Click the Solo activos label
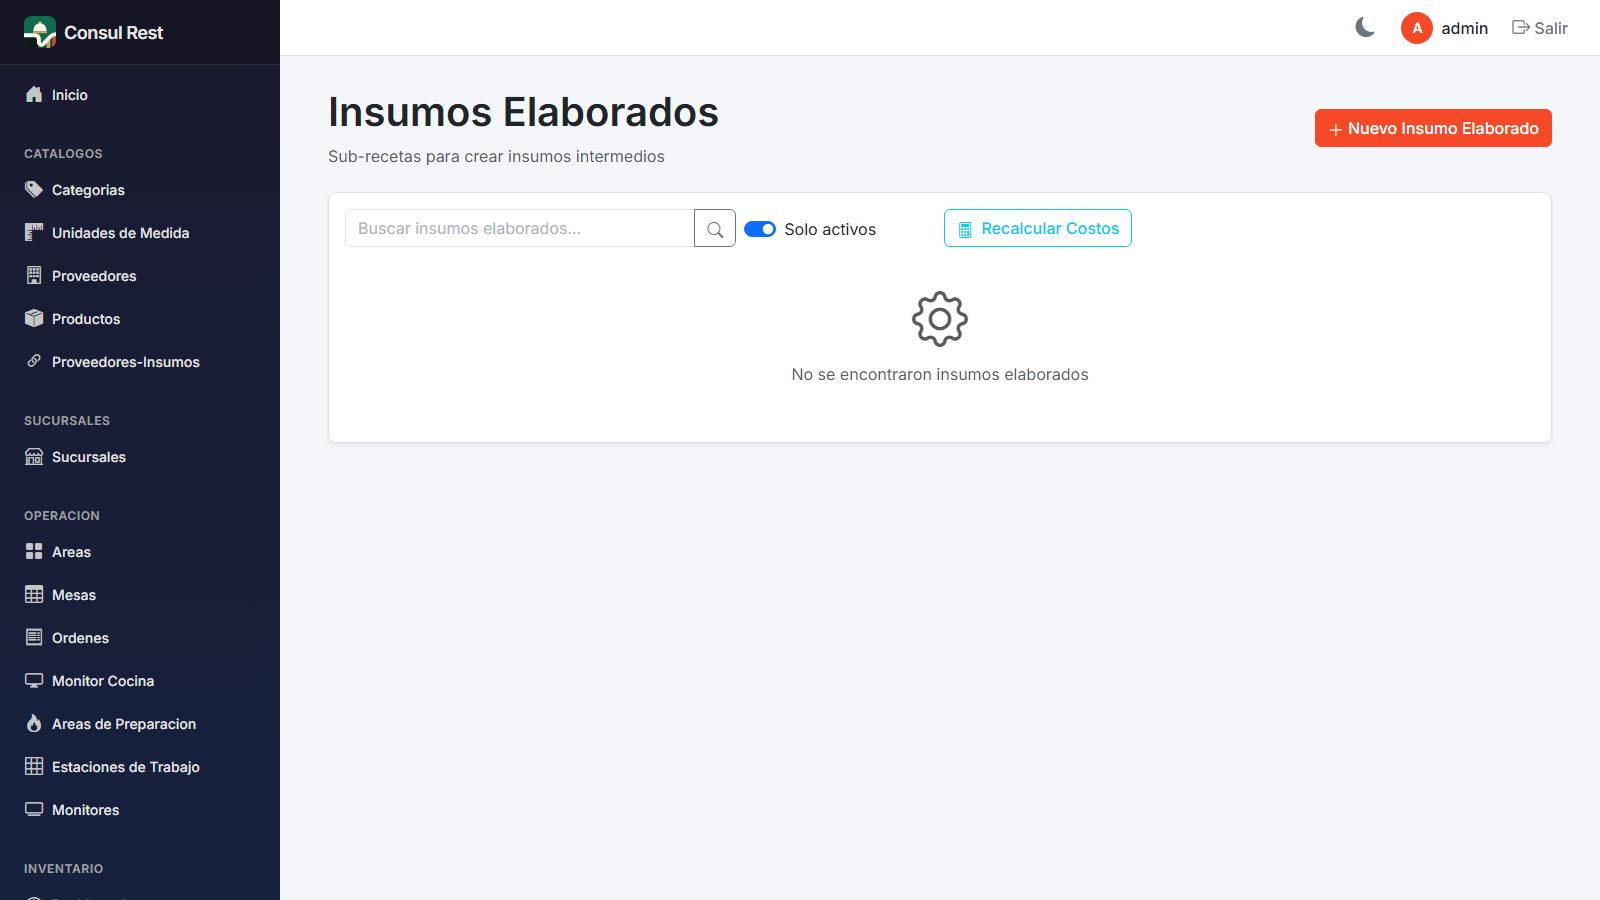 click(830, 229)
